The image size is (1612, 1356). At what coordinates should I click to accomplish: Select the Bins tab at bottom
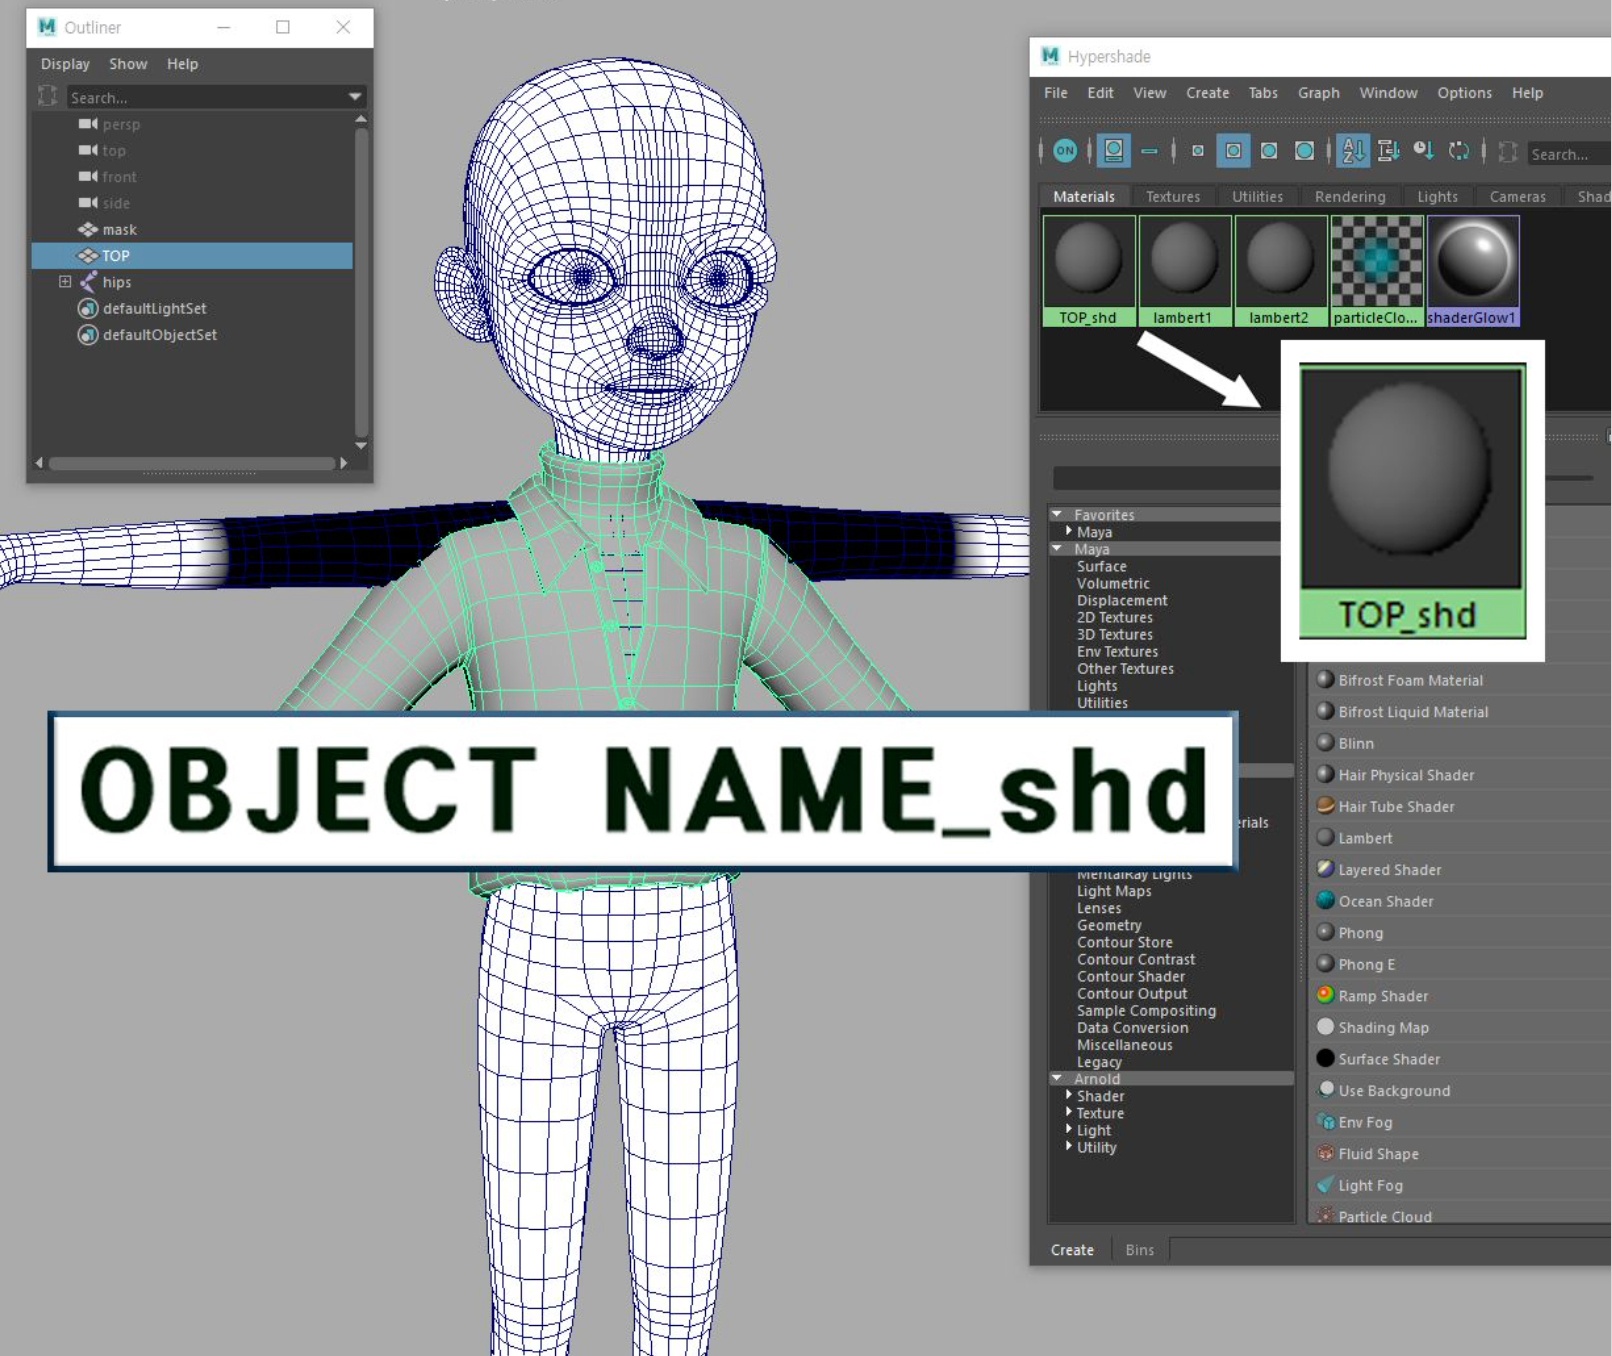[x=1139, y=1250]
